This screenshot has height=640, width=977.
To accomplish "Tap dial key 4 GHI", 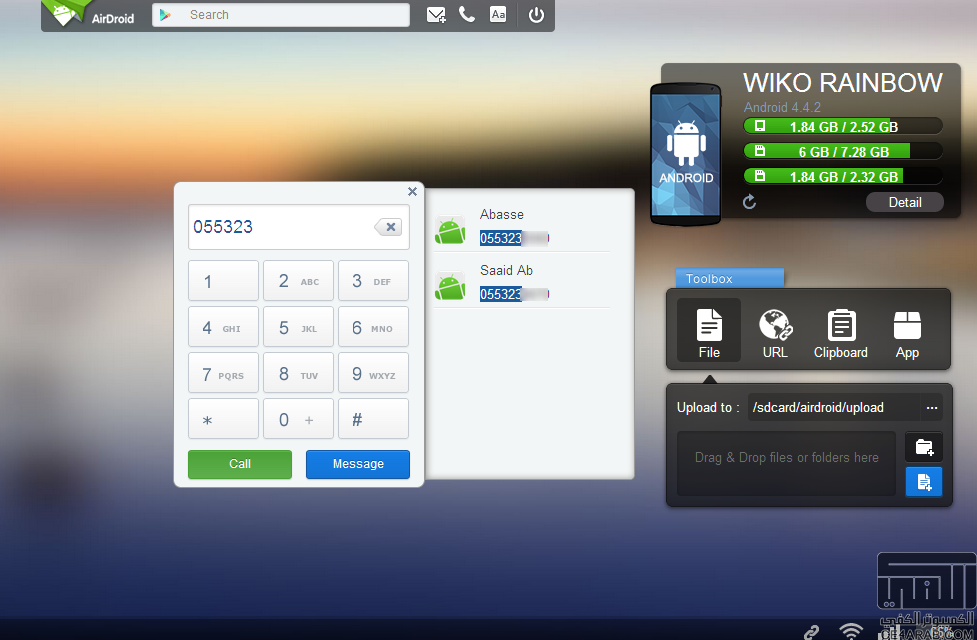I will 223,327.
